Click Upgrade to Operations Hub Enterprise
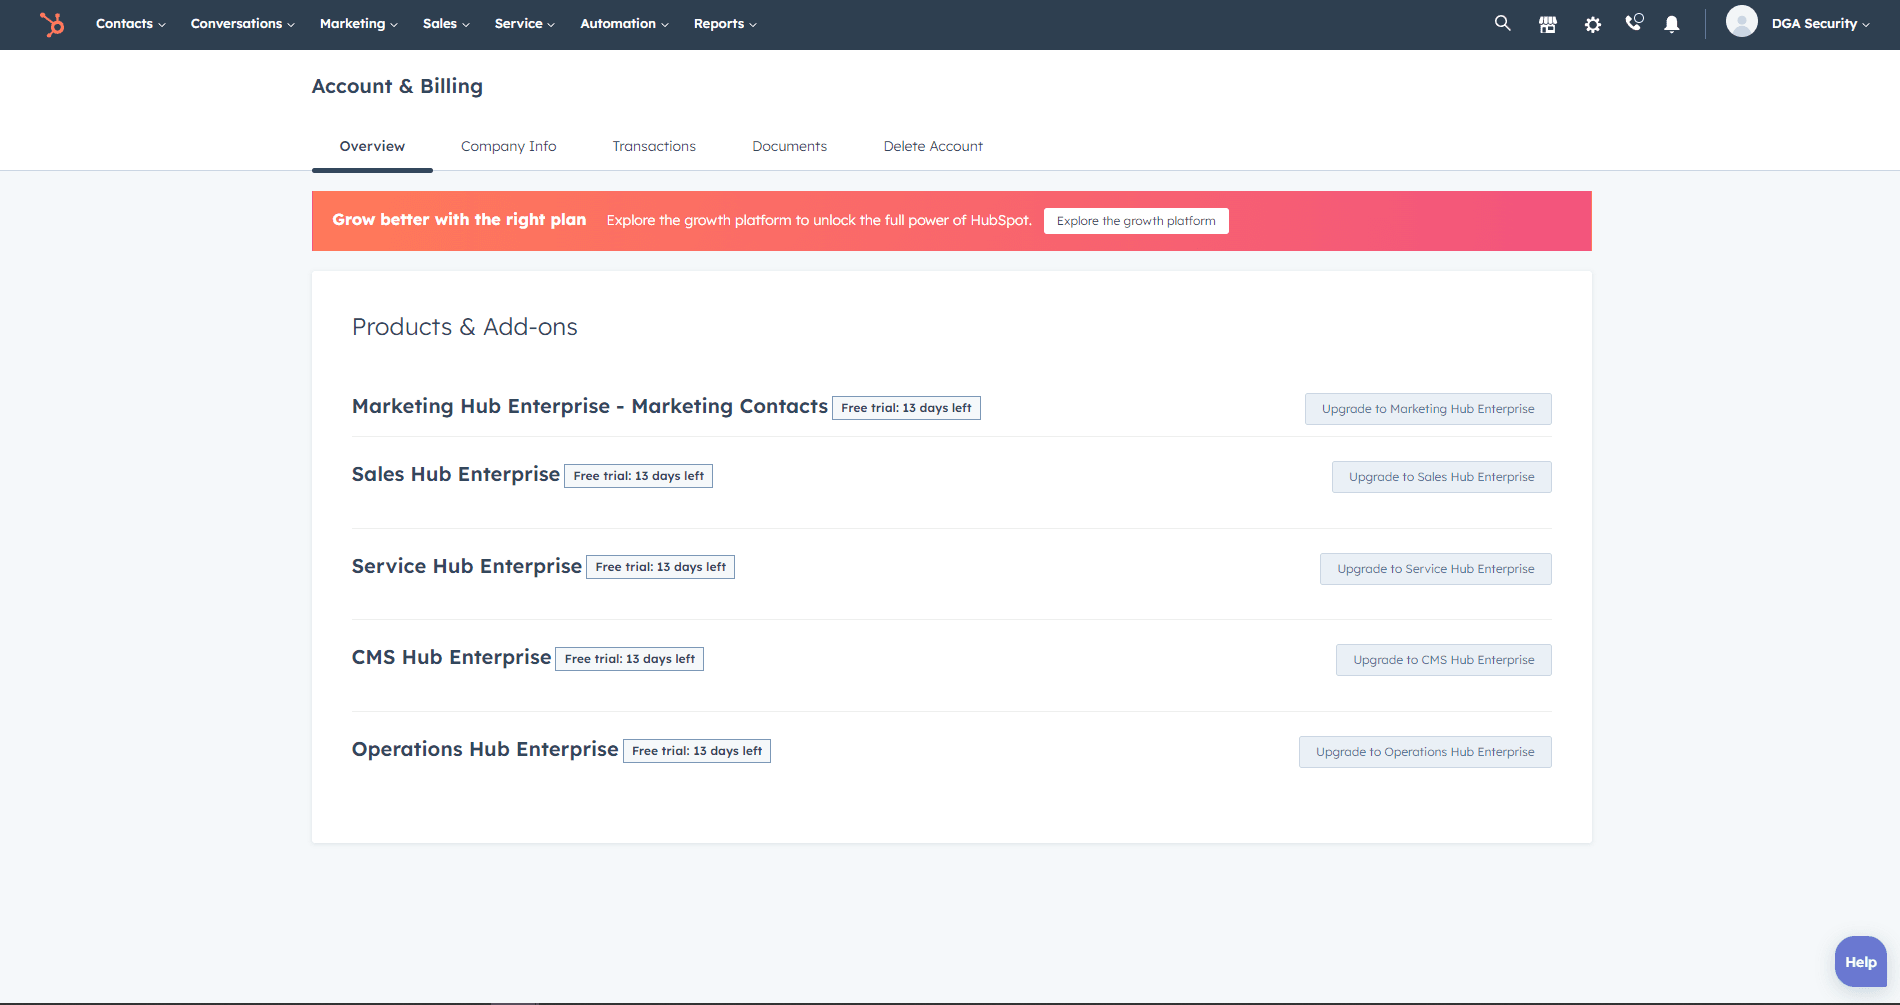This screenshot has width=1900, height=1005. (x=1425, y=752)
